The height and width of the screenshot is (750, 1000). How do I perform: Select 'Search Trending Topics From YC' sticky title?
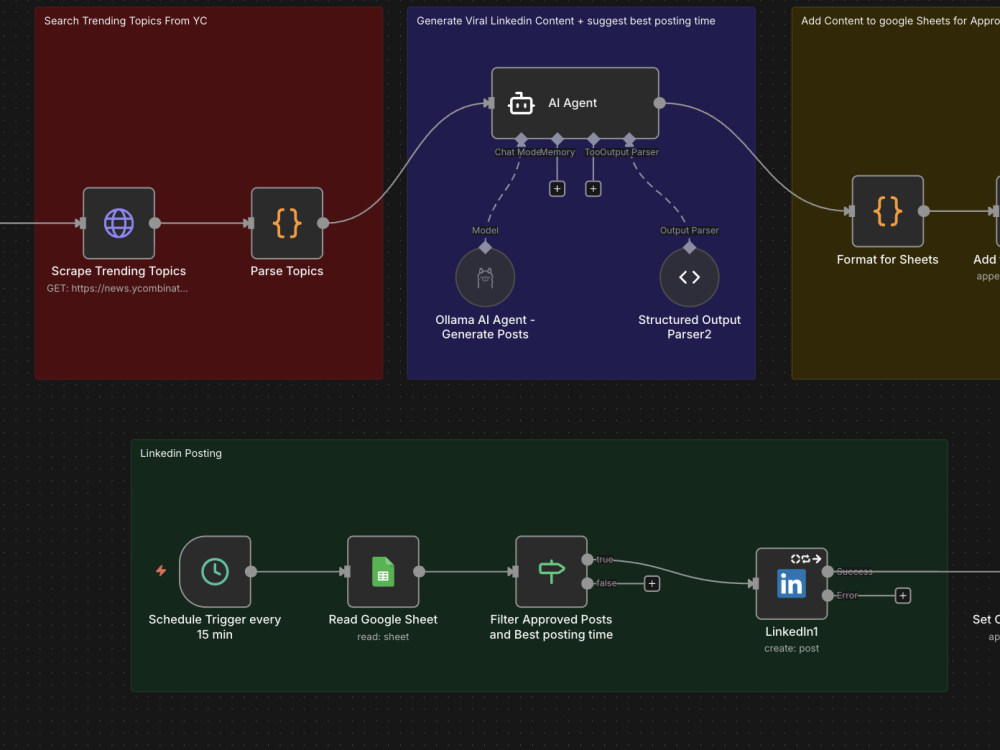[126, 20]
